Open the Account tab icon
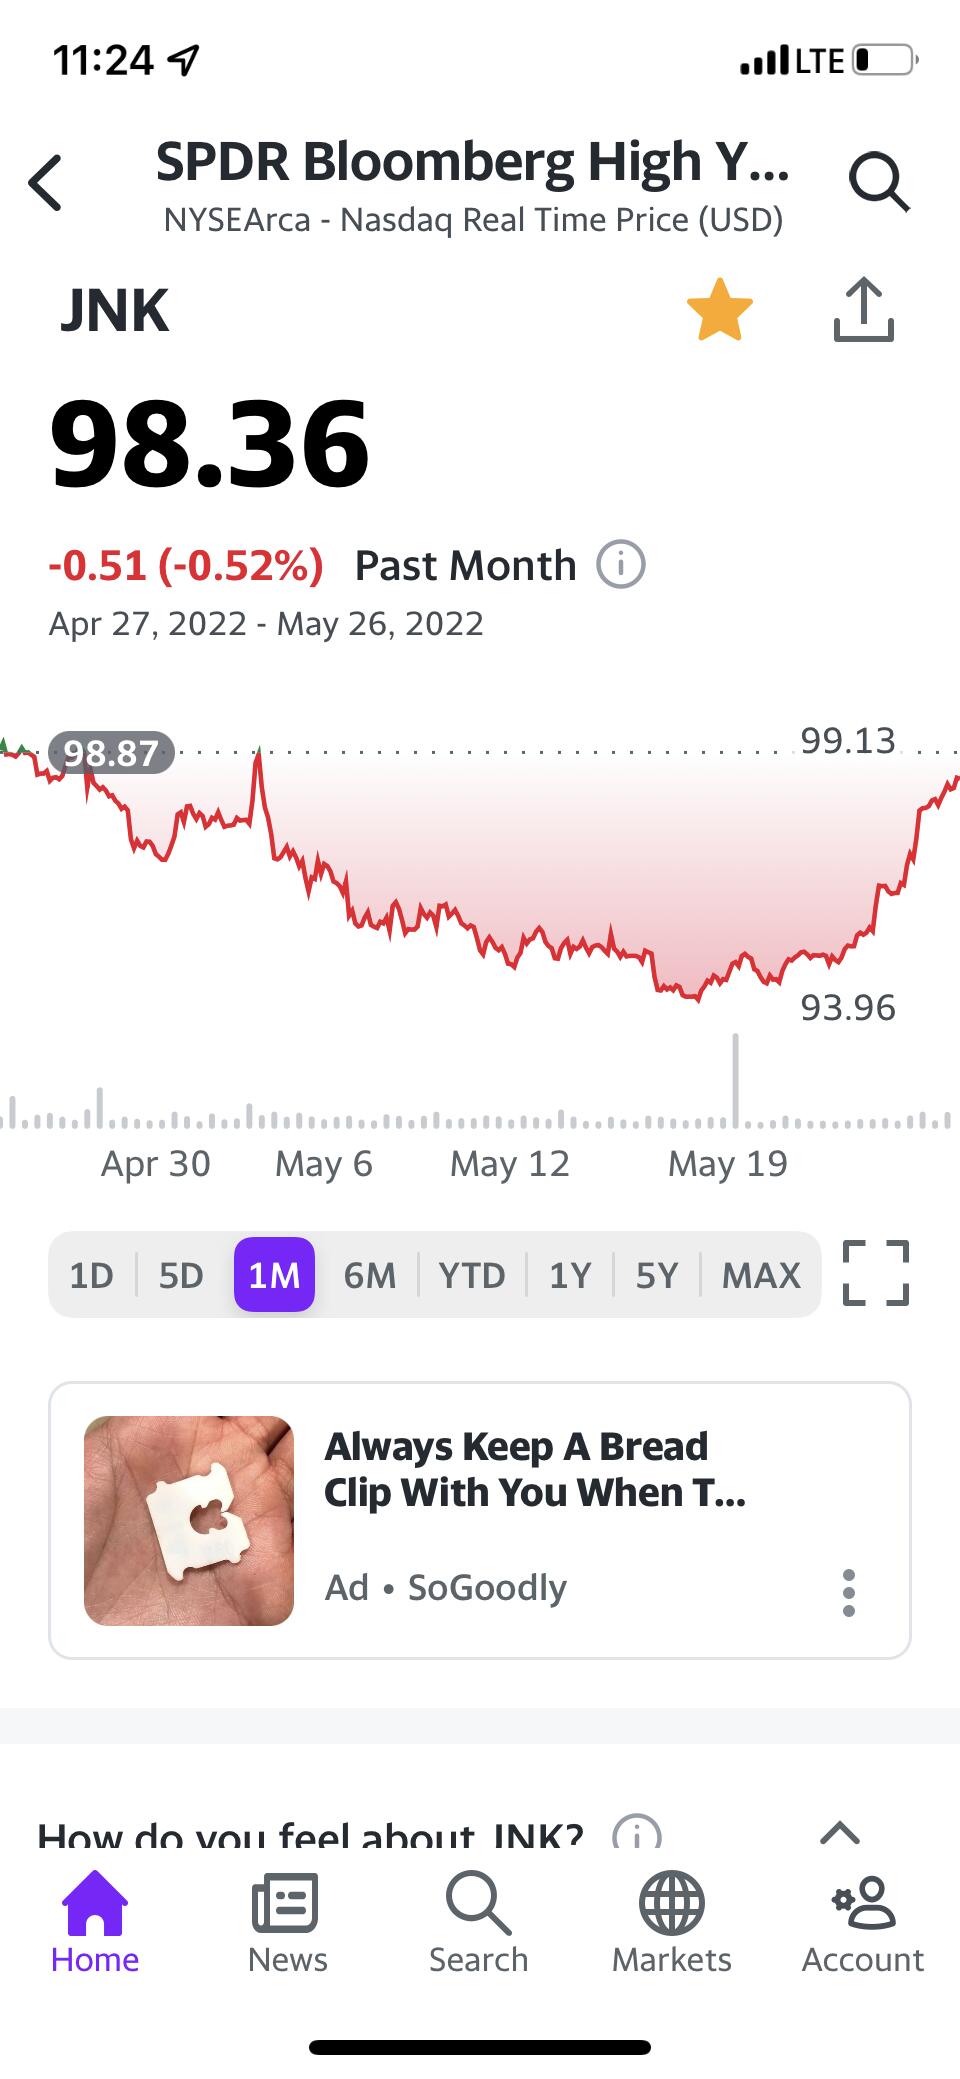The image size is (960, 2079). pos(863,1903)
